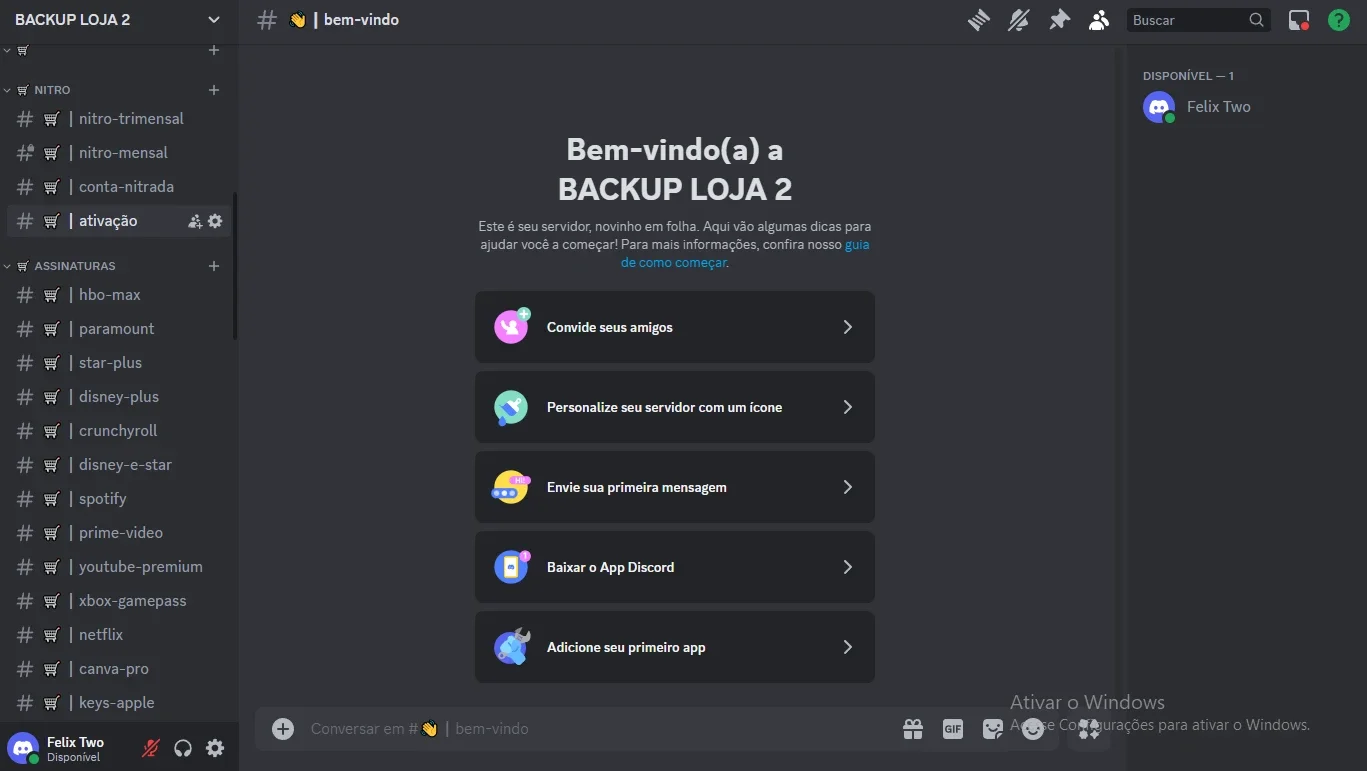Click Baixar o App Discord card
The width and height of the screenshot is (1367, 771).
675,567
